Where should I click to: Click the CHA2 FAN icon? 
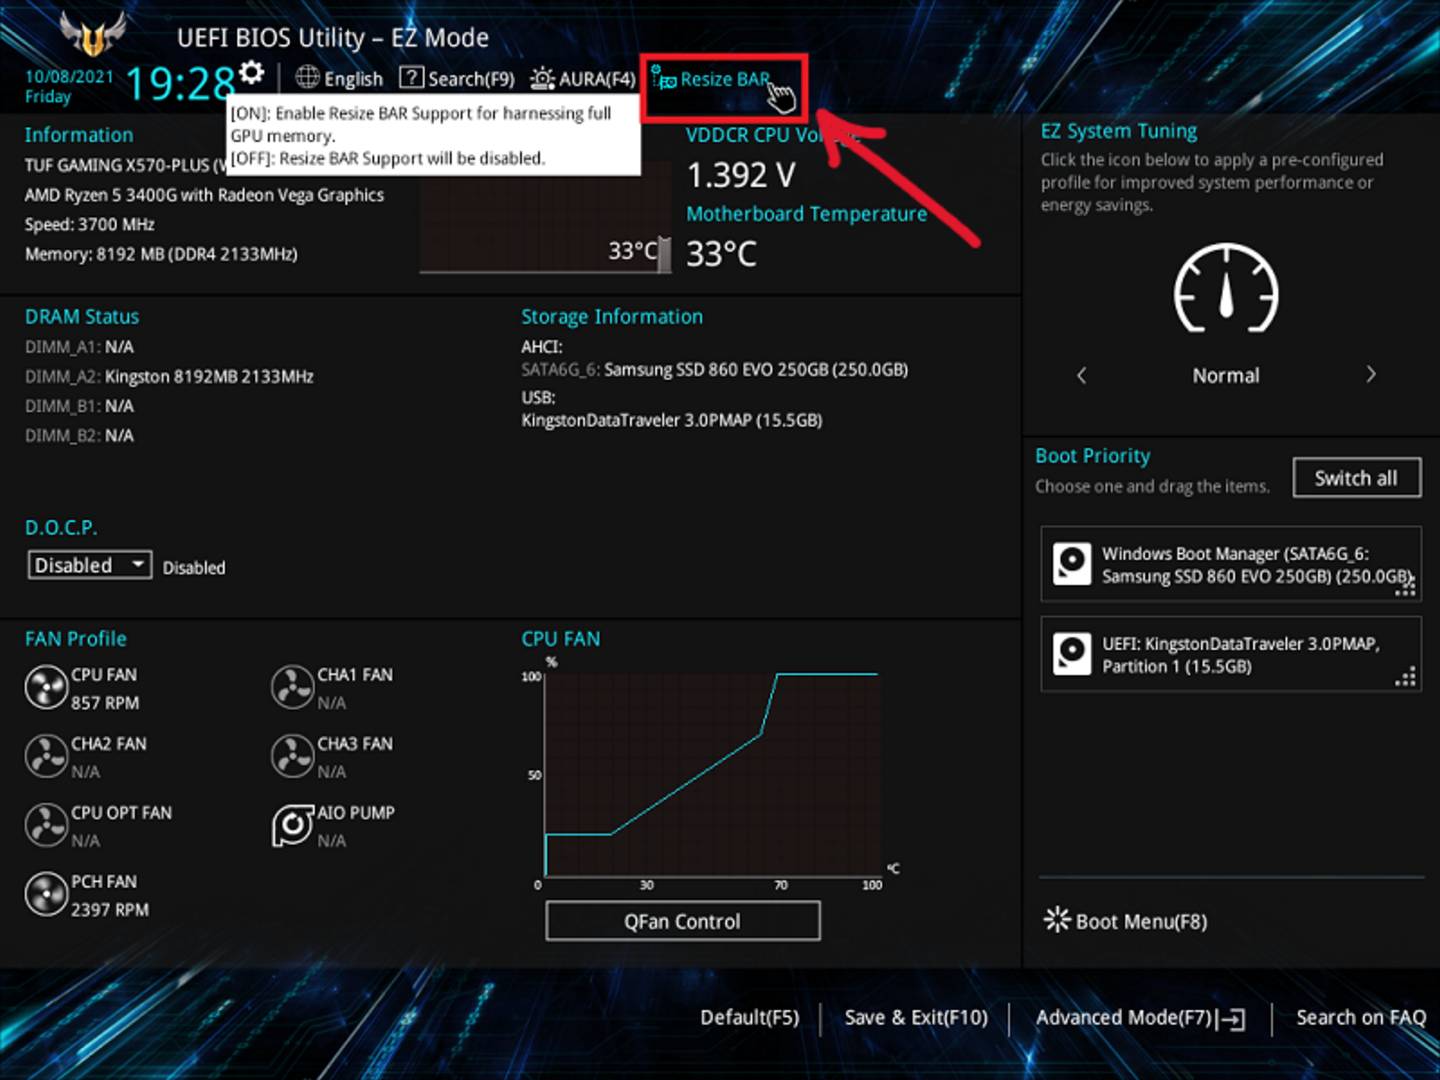click(x=46, y=757)
